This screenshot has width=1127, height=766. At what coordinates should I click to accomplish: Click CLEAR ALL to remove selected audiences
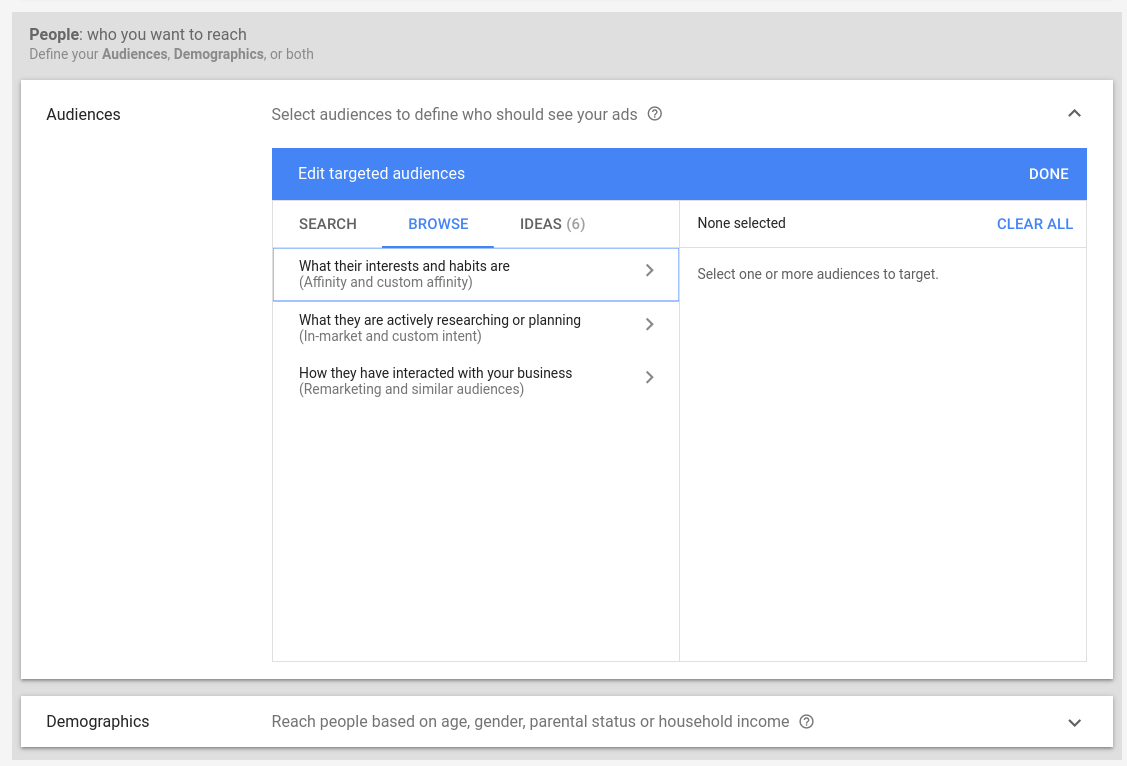[1034, 224]
